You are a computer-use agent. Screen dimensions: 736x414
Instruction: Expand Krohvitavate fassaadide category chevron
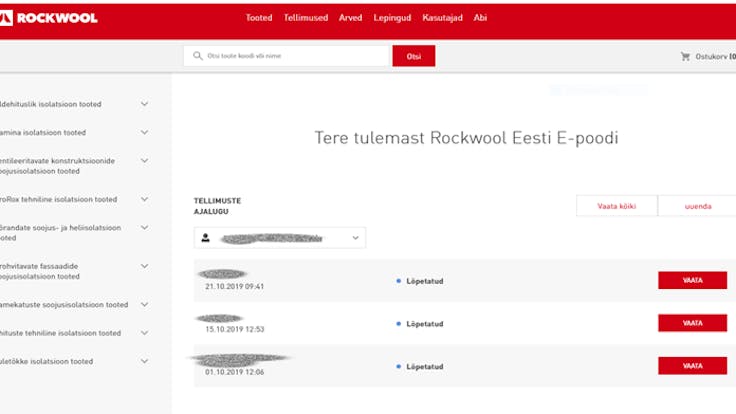(x=145, y=266)
